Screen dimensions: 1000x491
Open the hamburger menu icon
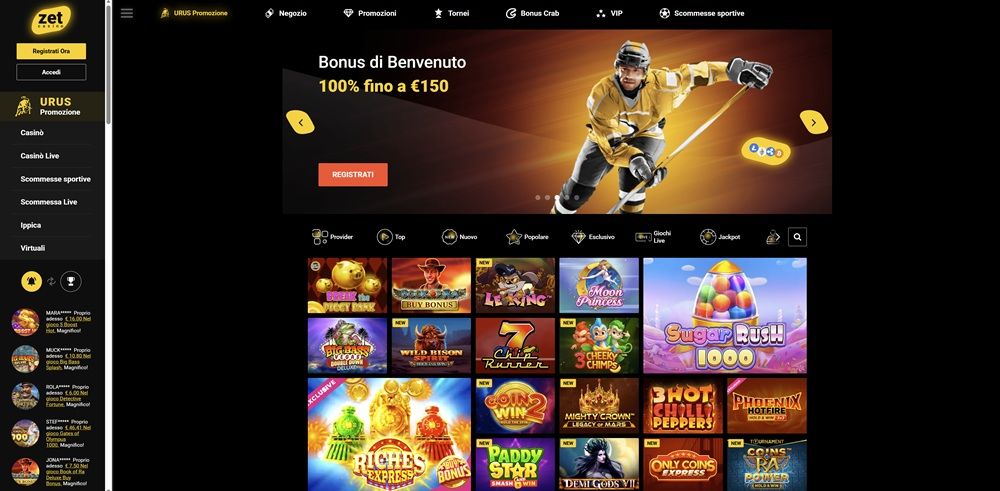[x=127, y=13]
